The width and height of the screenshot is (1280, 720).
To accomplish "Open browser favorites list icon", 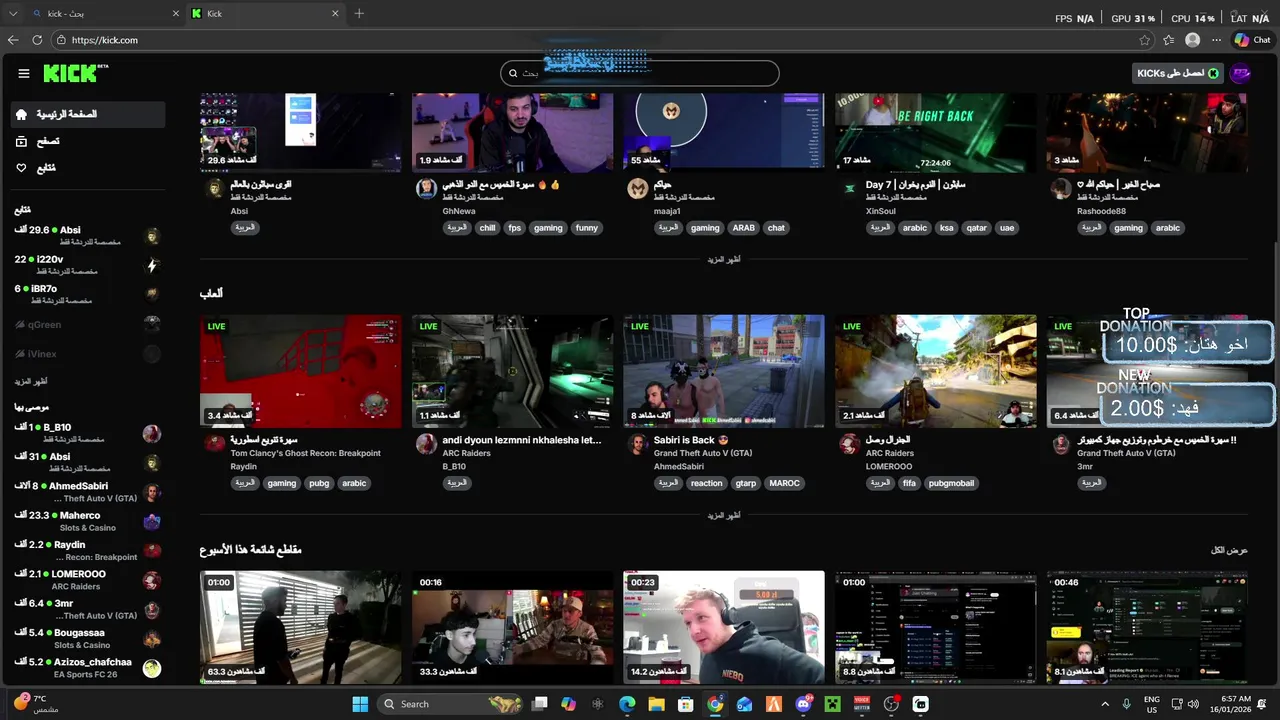I will (1169, 40).
